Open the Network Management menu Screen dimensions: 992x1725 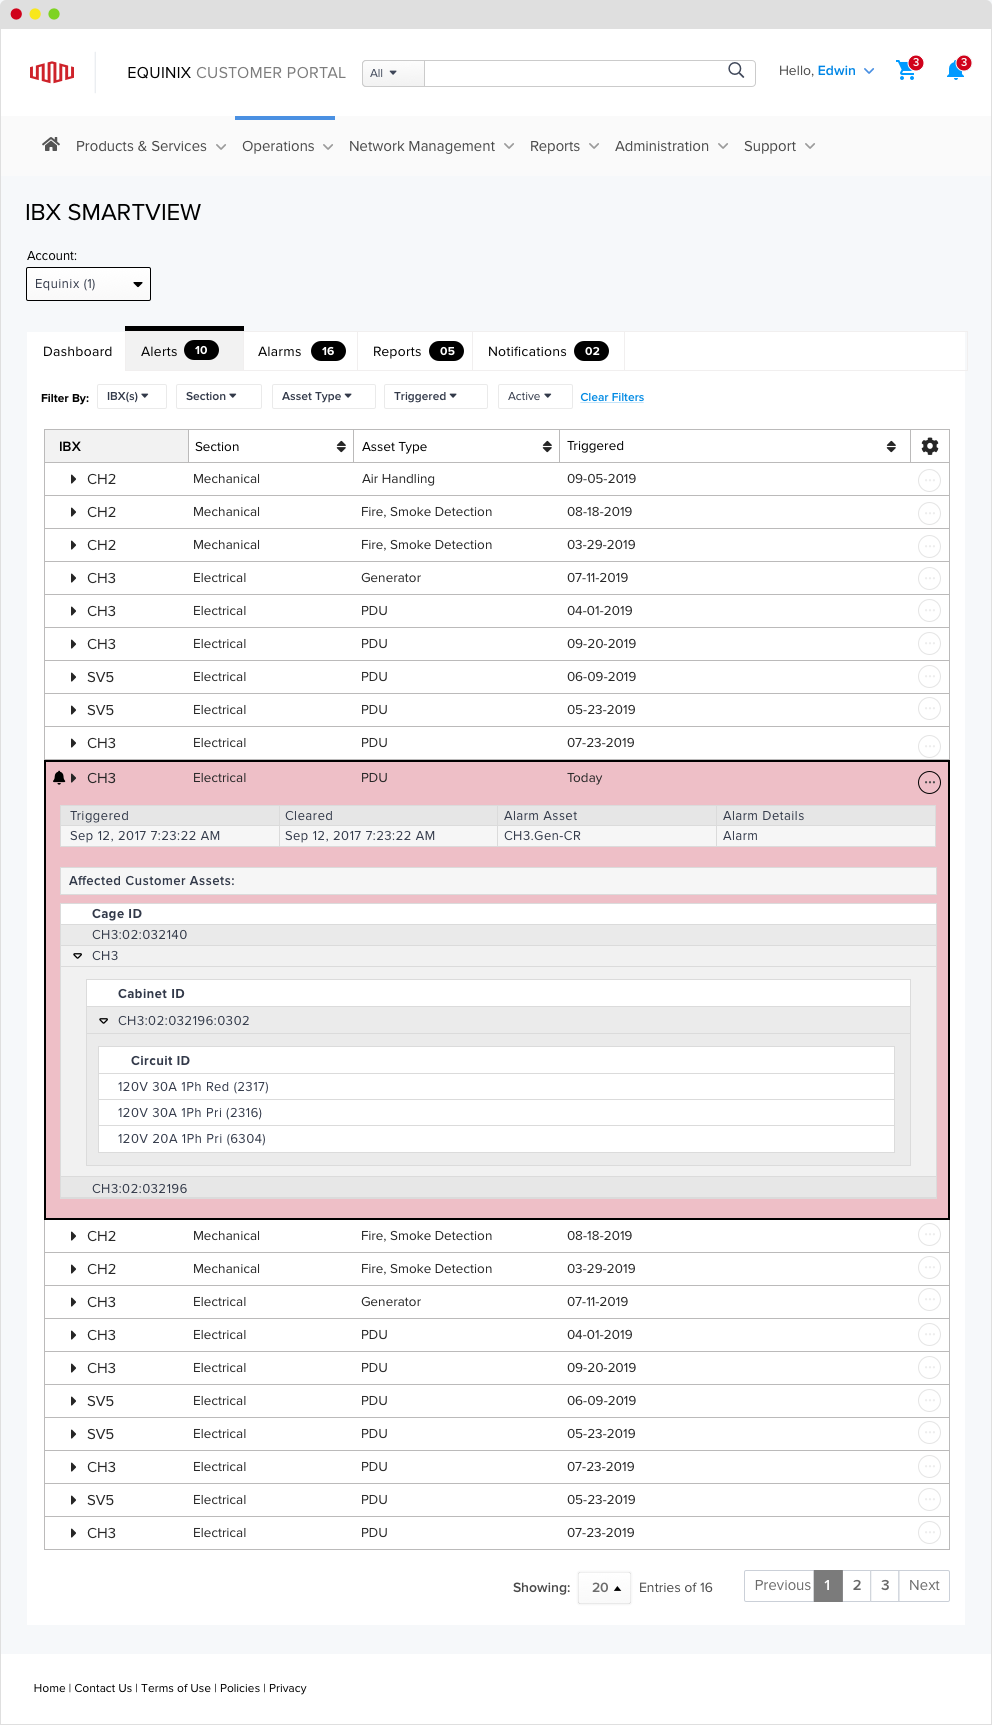coord(431,146)
